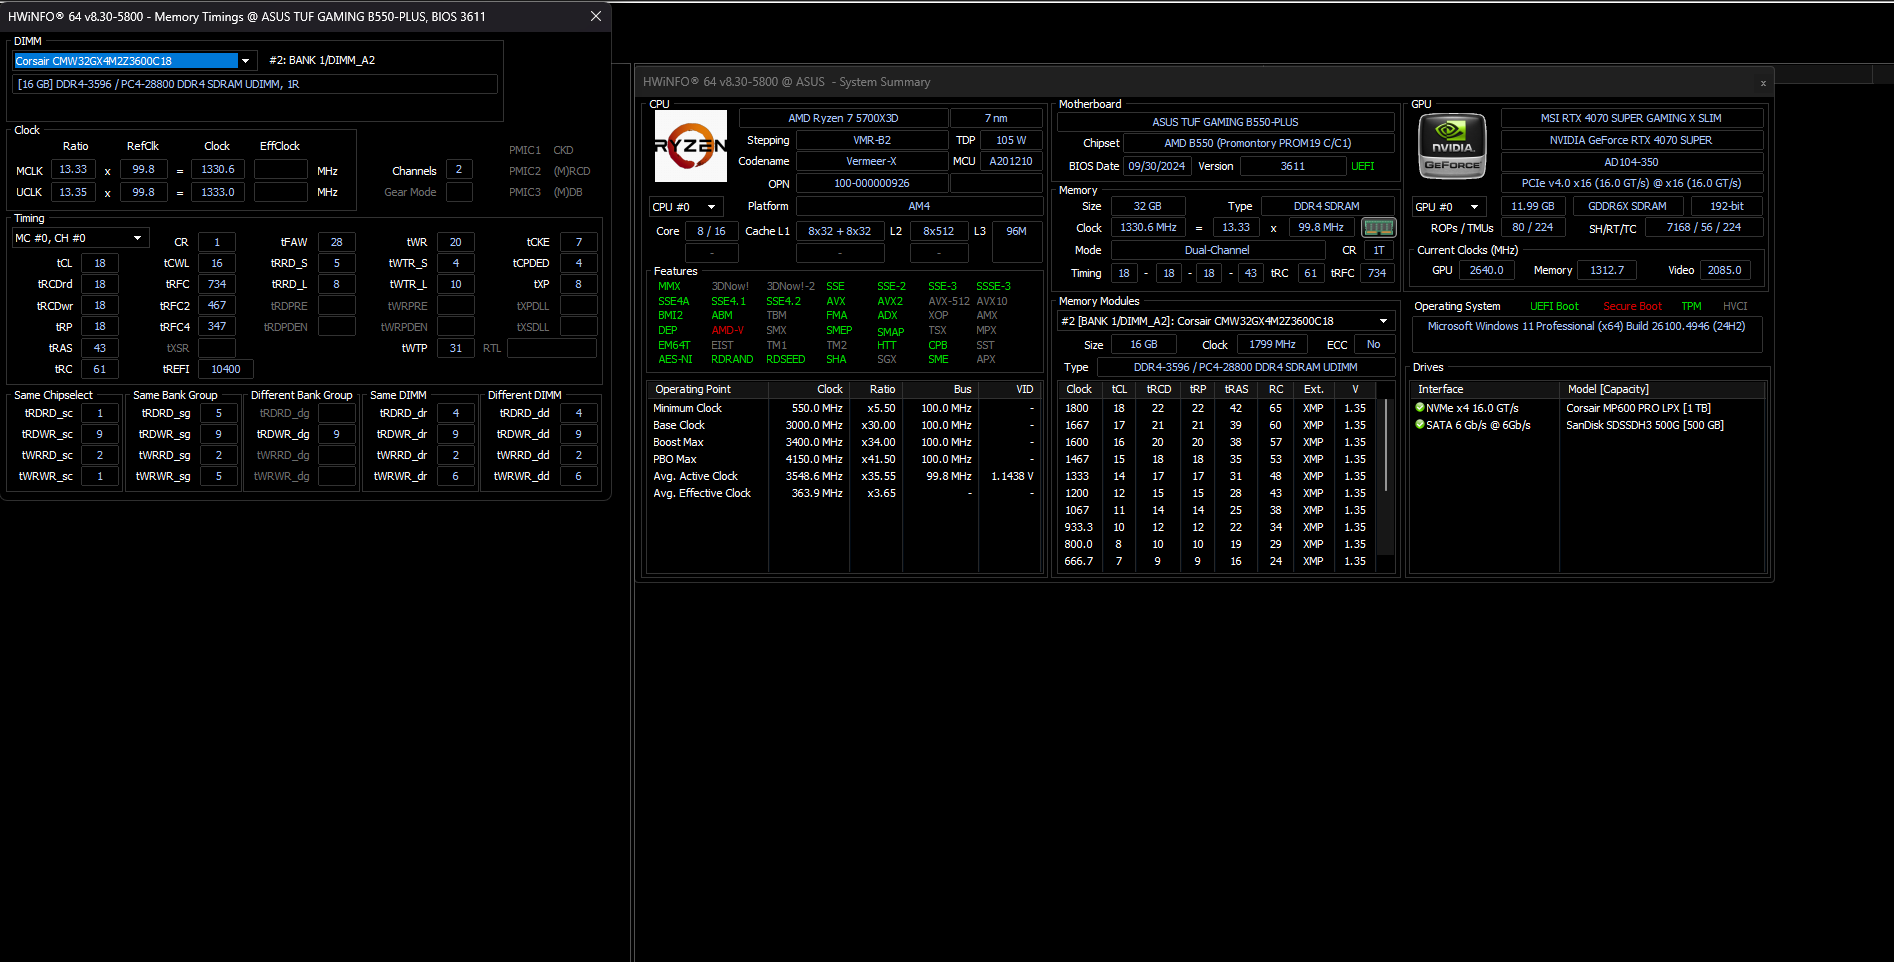The width and height of the screenshot is (1894, 962).
Task: Click the 1800 clock row in memory timings table
Action: tap(1217, 408)
